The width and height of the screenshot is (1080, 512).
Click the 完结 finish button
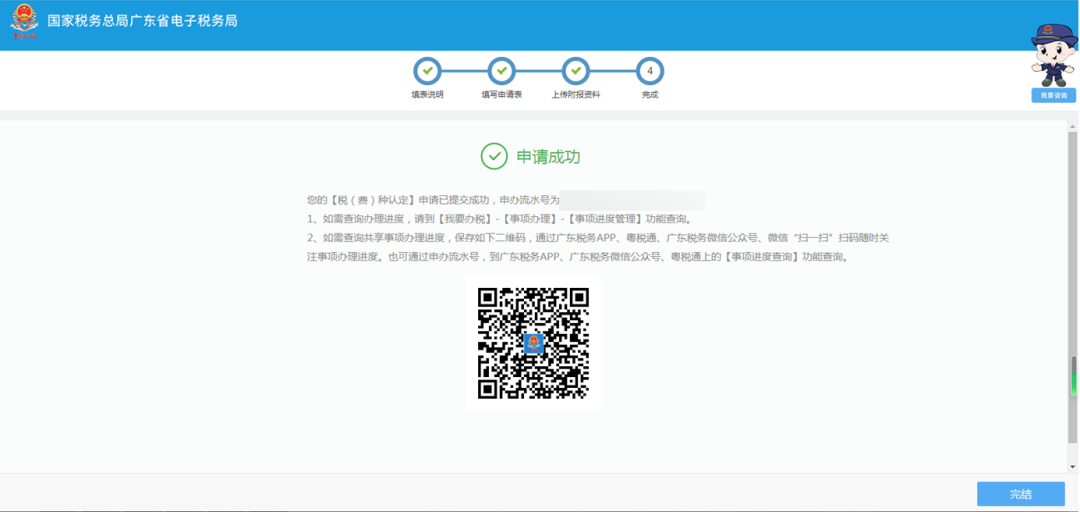(x=1021, y=493)
